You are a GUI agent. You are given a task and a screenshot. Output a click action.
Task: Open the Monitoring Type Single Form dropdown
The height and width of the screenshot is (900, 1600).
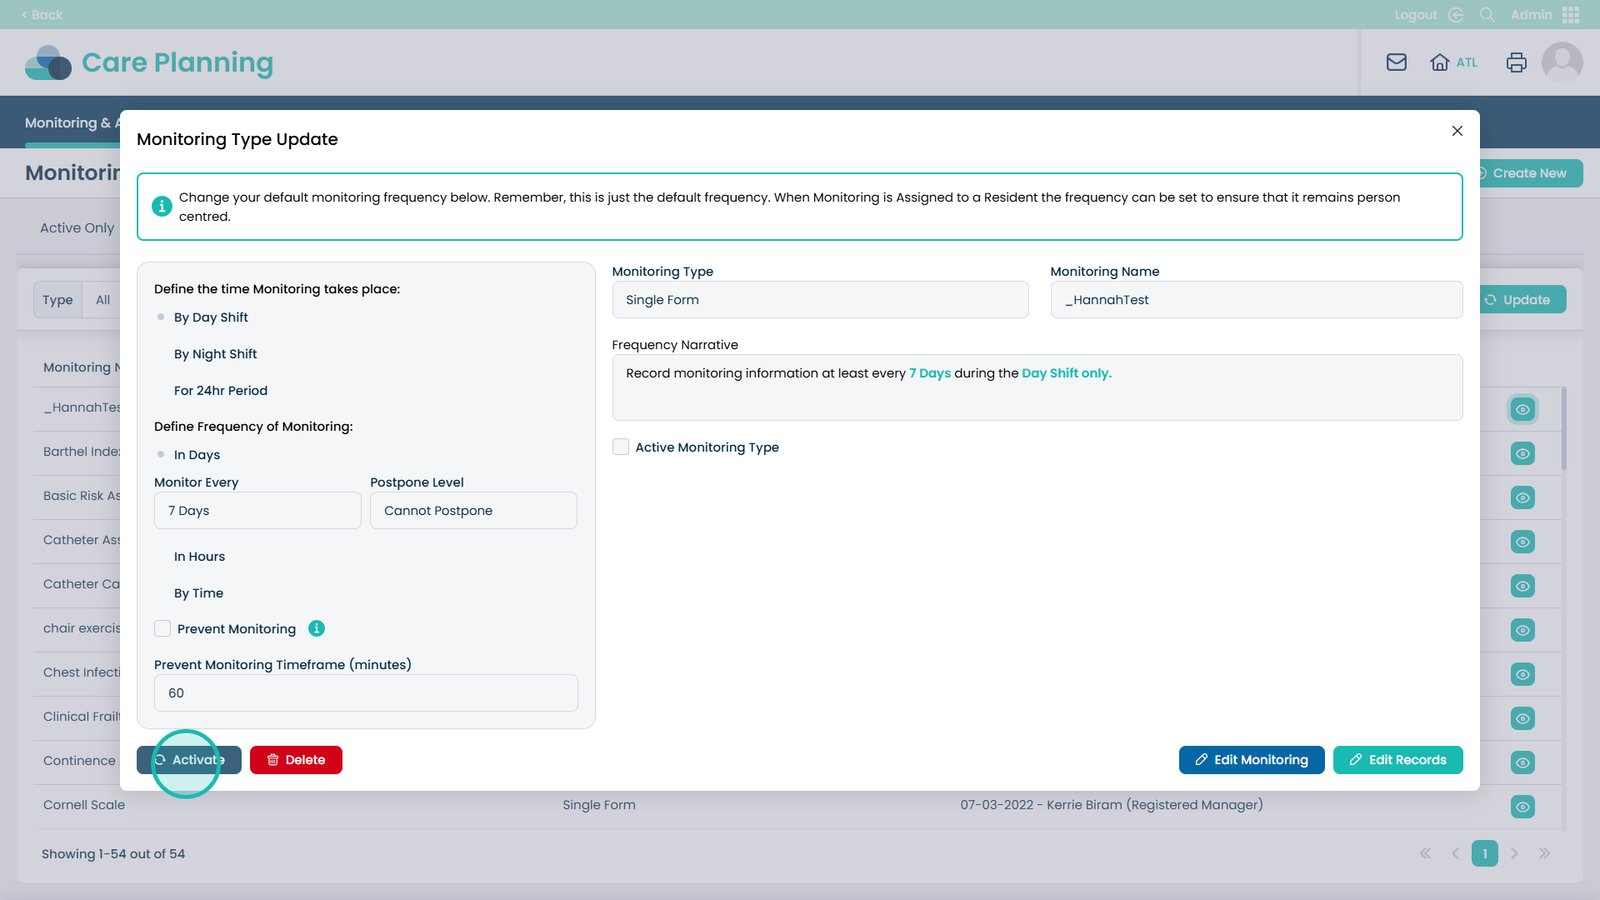(x=819, y=300)
